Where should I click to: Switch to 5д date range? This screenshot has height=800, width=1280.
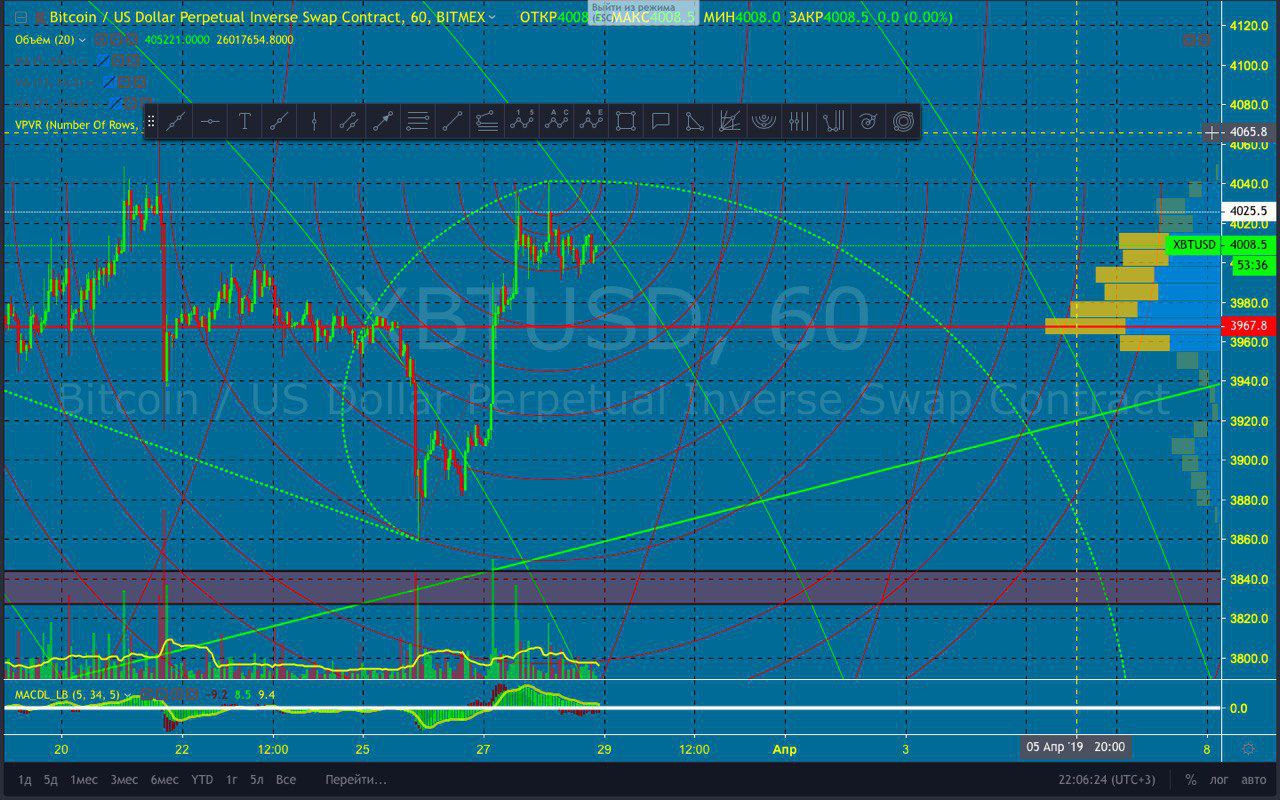click(50, 780)
